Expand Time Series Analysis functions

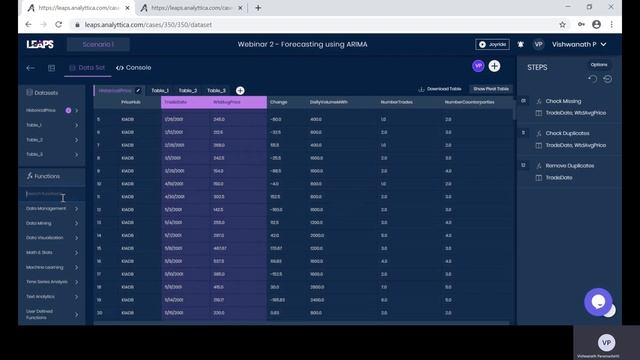pos(76,282)
